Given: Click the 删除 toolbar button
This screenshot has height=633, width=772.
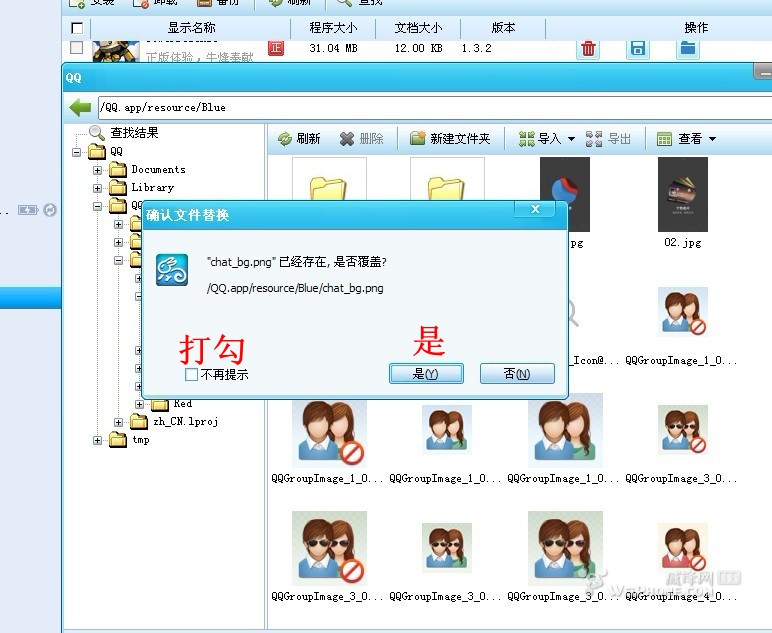Looking at the screenshot, I should click(x=361, y=139).
